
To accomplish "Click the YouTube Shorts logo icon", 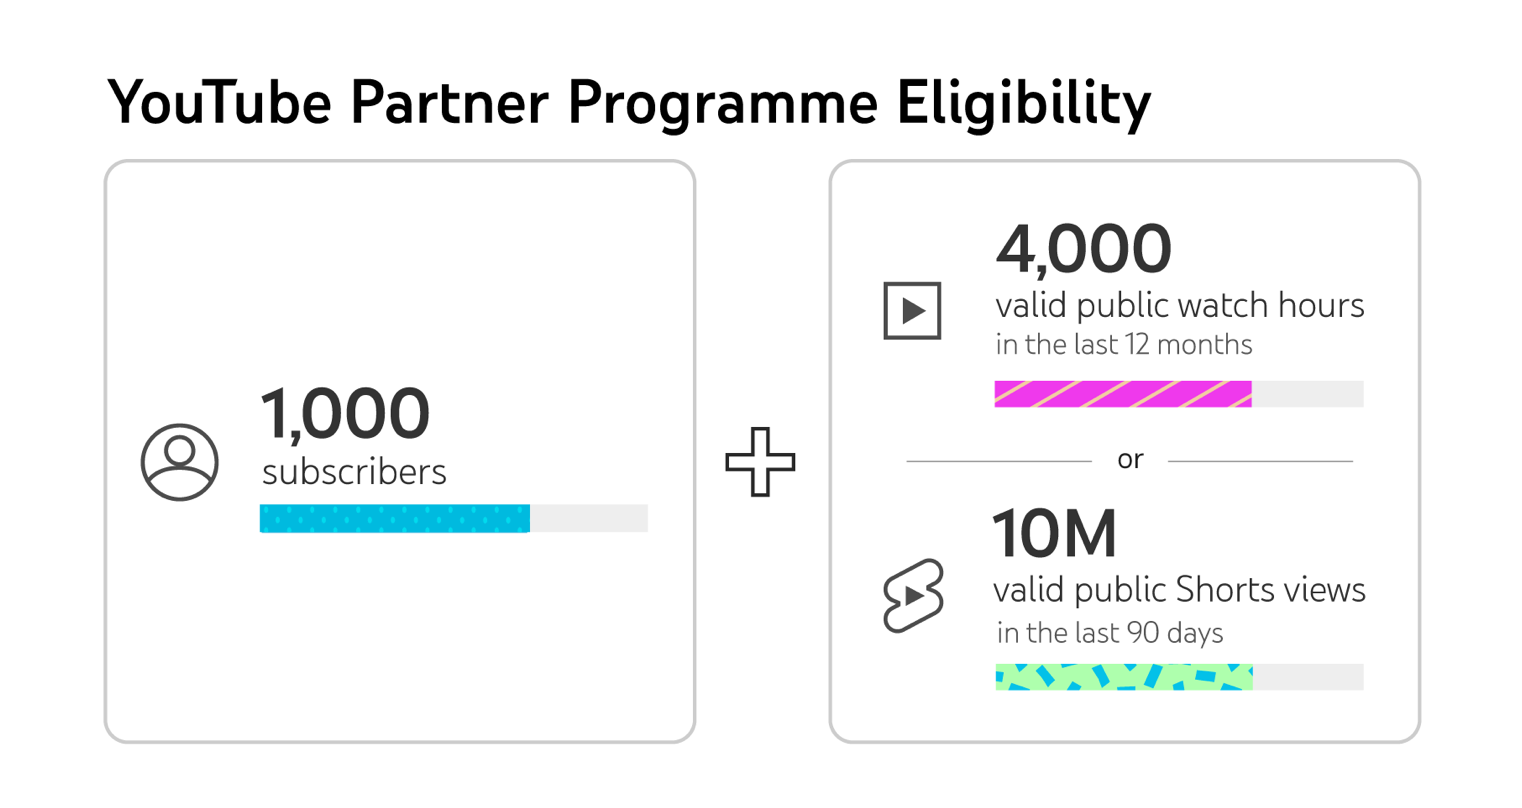I will pyautogui.click(x=913, y=595).
